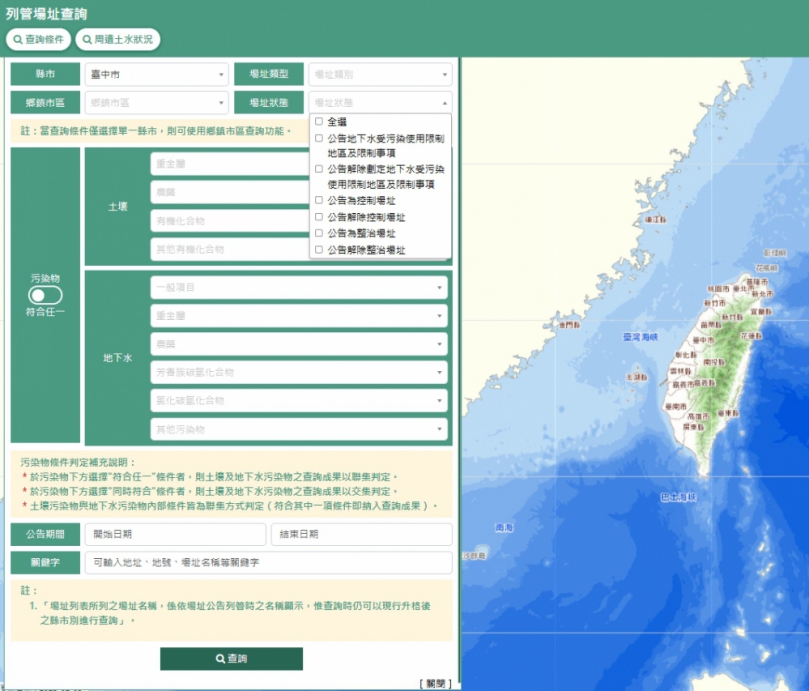Open the 縣市 dropdown showing 臺中市

[156, 74]
